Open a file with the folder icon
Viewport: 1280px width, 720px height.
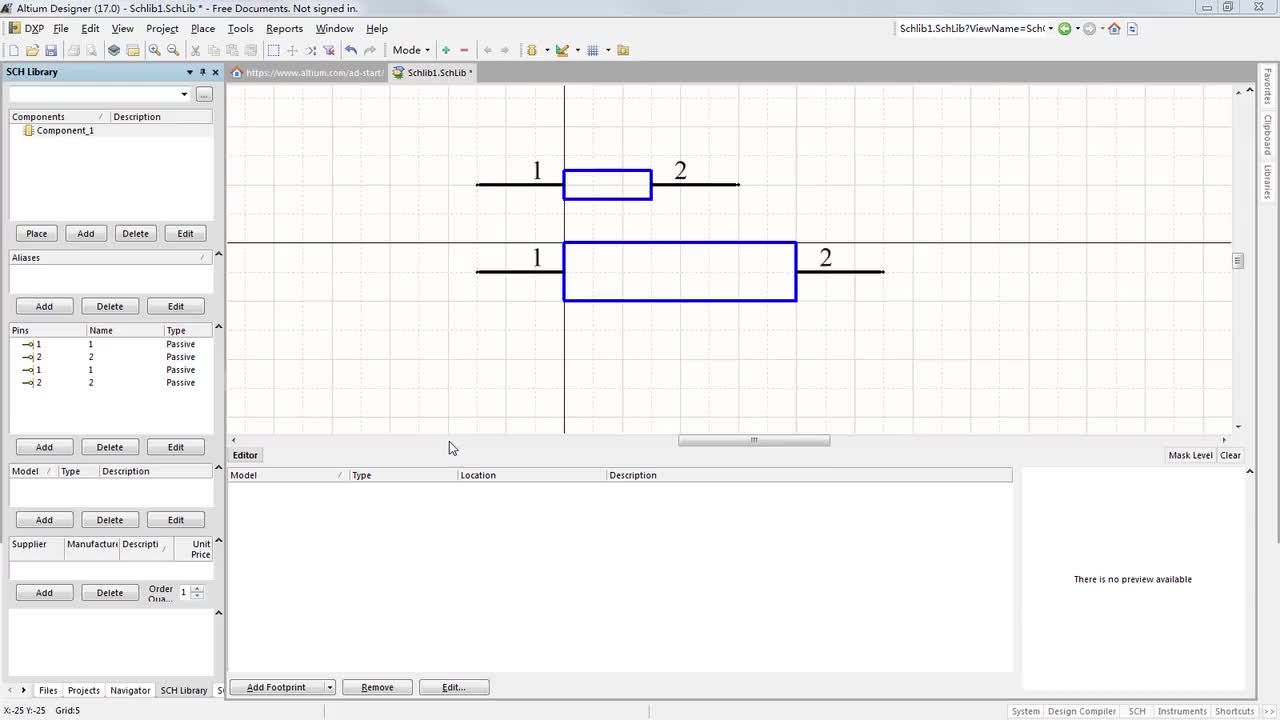33,50
